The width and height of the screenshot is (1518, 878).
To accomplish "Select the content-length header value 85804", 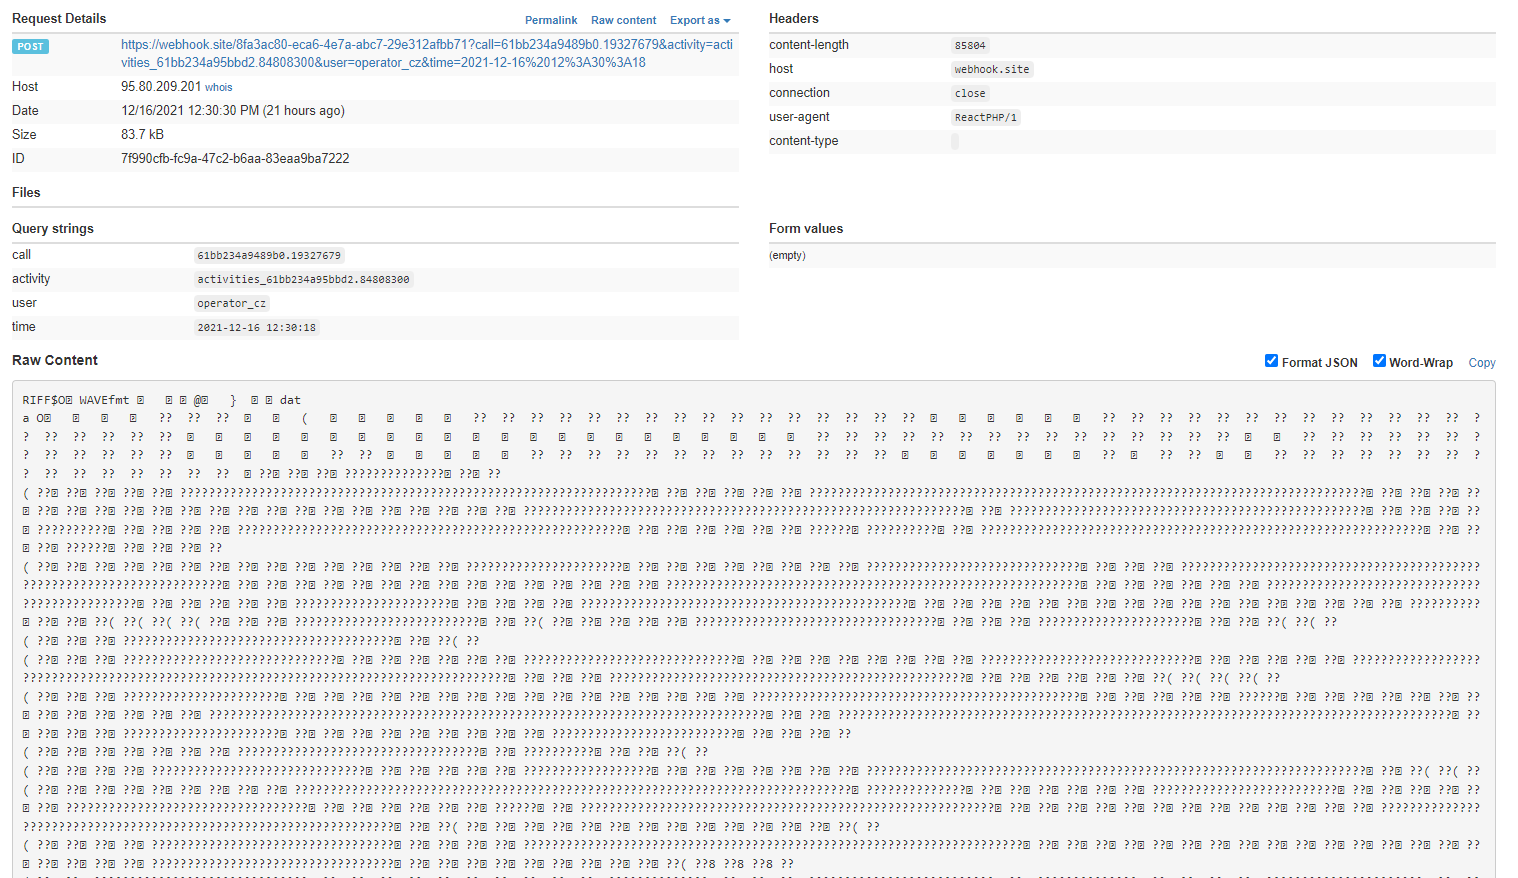I will [970, 45].
